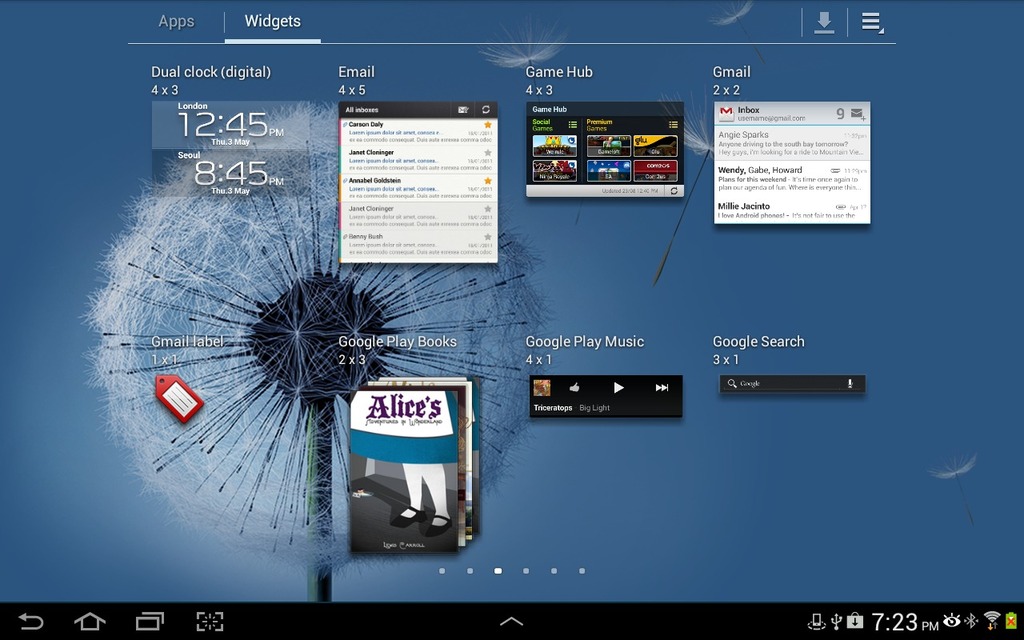Click the Gmail M logo icon
This screenshot has width=1024, height=640.
[x=726, y=114]
